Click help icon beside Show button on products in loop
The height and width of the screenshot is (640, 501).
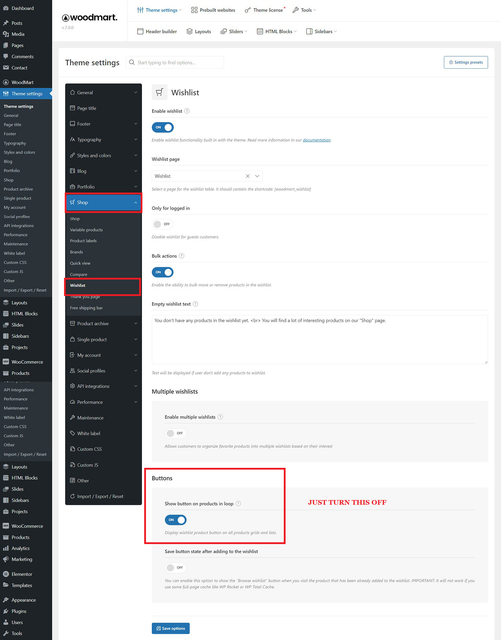[238, 504]
